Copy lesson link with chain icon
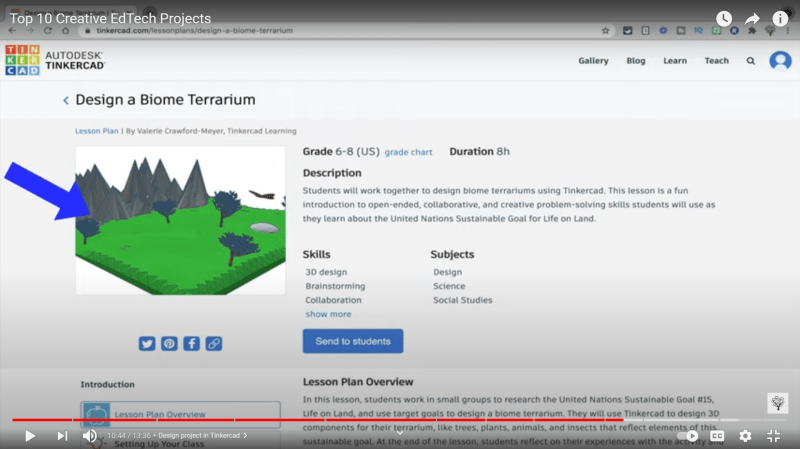 [213, 343]
